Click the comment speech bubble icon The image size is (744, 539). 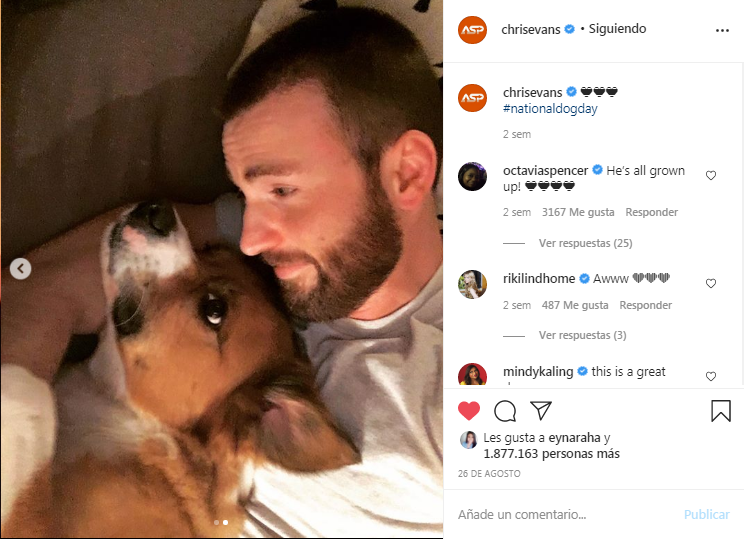(505, 411)
